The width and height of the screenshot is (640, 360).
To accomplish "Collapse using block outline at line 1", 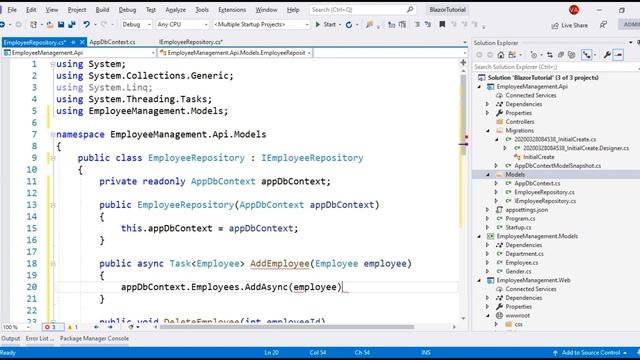I will click(x=53, y=64).
